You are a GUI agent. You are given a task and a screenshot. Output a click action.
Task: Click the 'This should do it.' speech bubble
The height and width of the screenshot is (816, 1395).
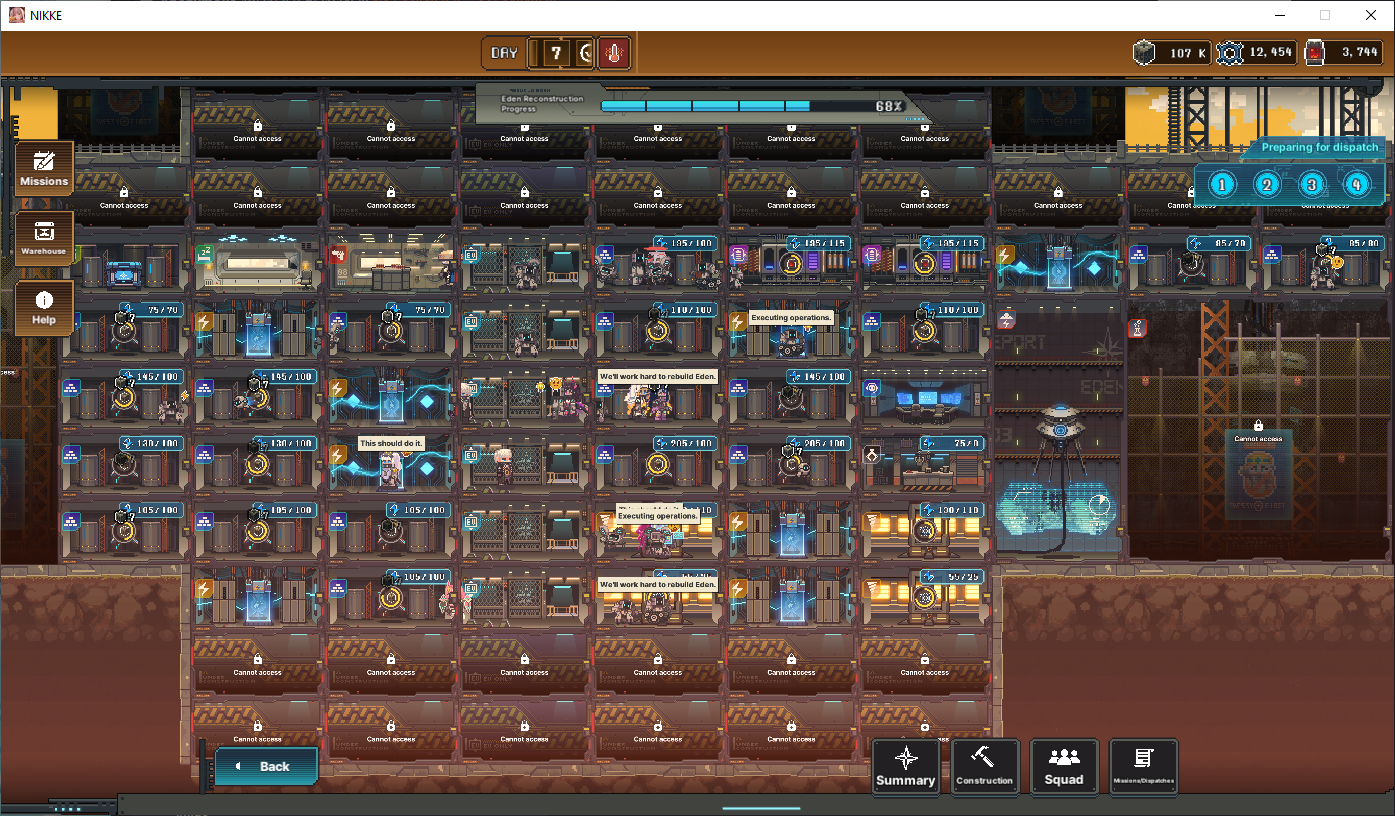[x=390, y=443]
